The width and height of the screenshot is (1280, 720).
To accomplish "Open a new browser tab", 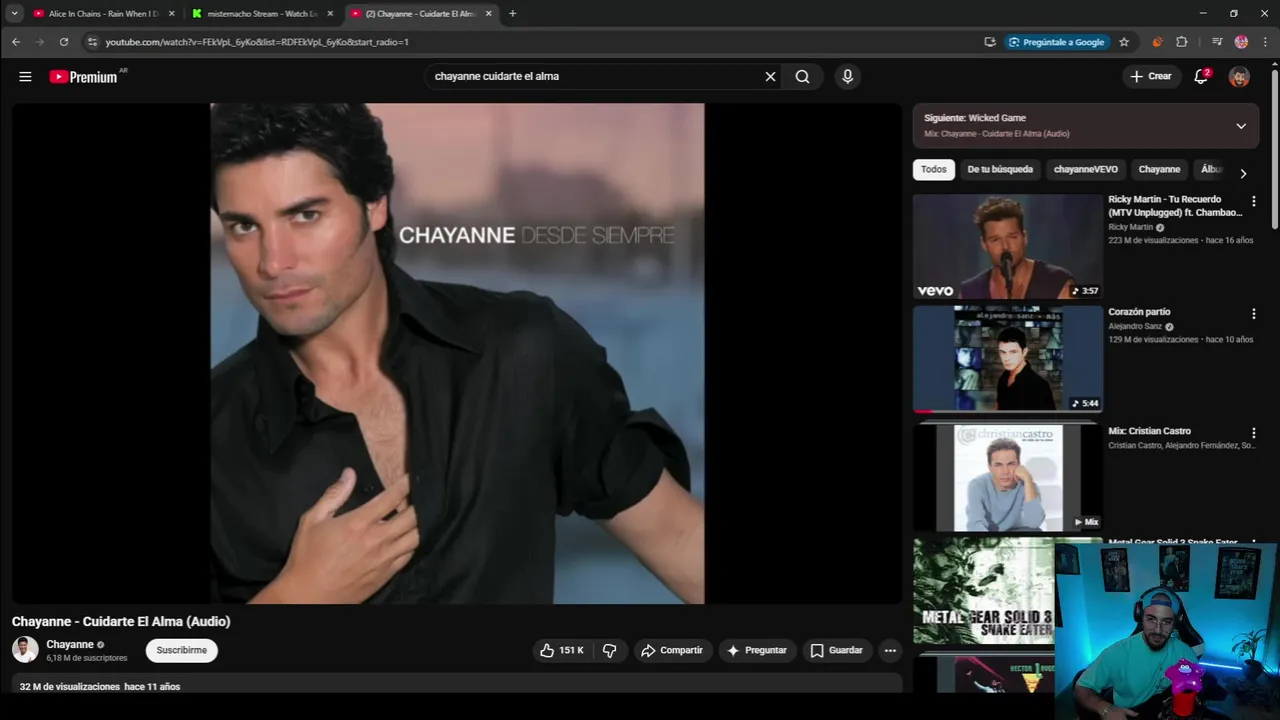I will tap(512, 14).
